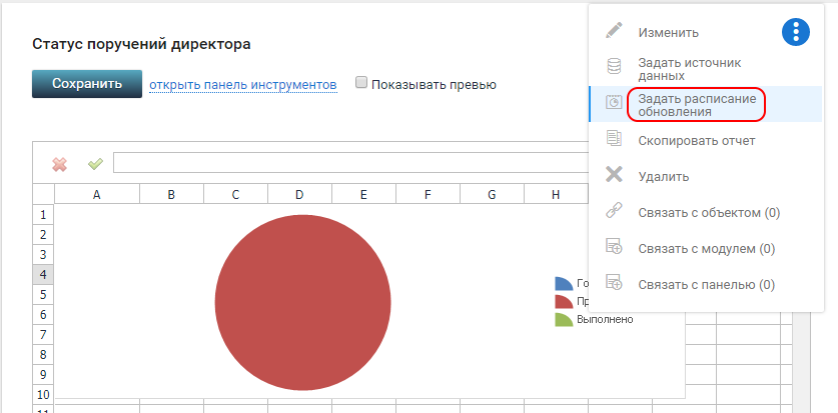838x413 pixels.
Task: Select row 7 header
Action: (43, 334)
